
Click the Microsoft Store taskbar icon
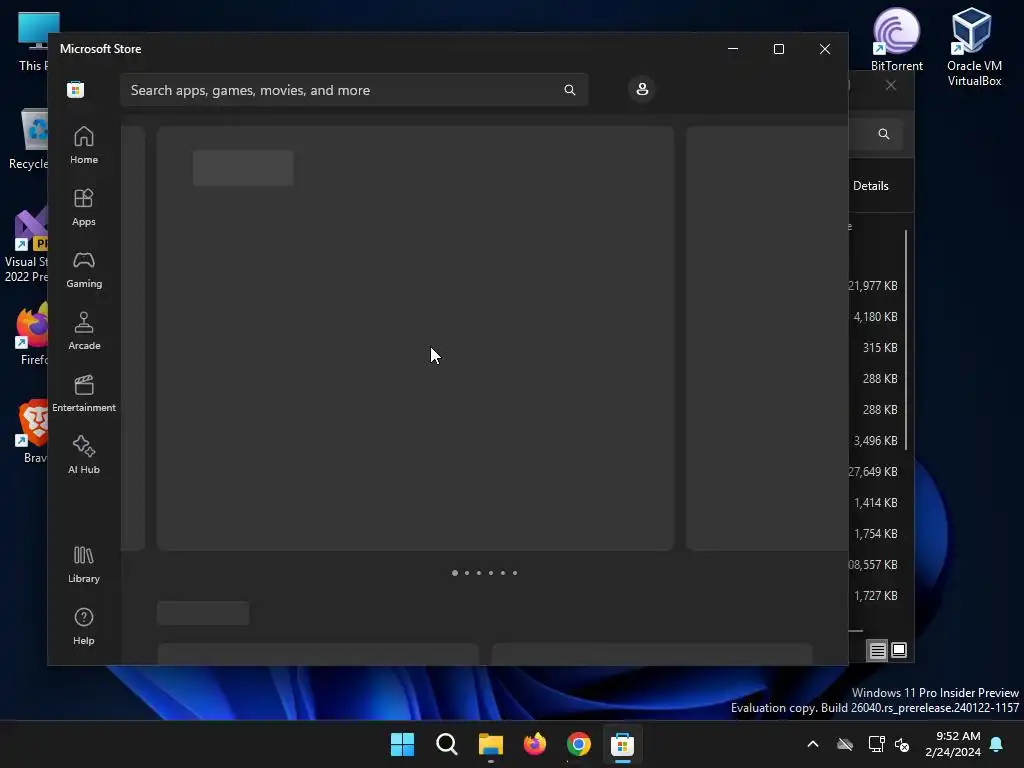(622, 744)
